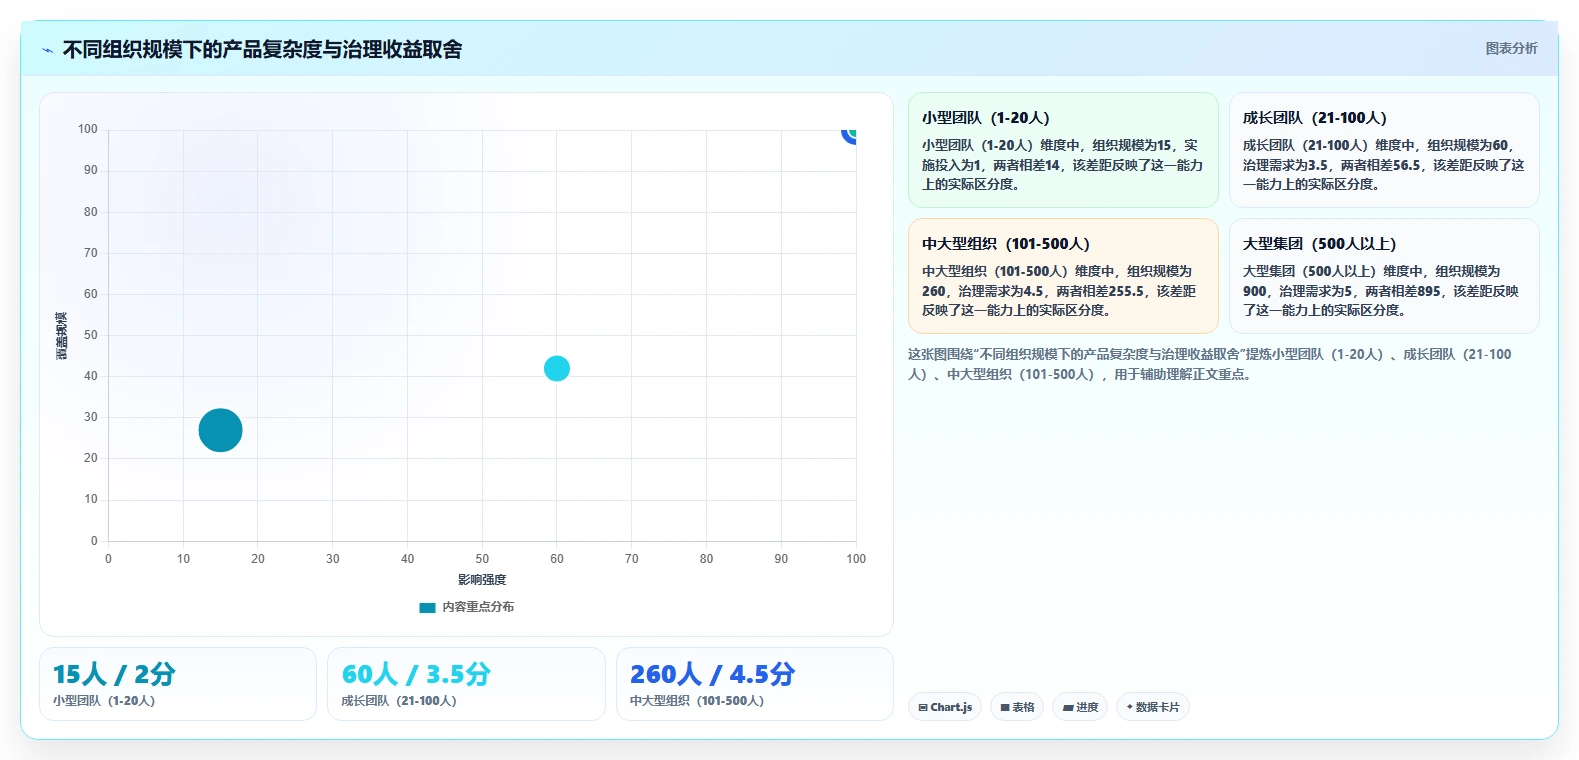Click the page title 不同组织规模下的产品复杂度与治理收益取舍
1579x760 pixels.
(x=262, y=50)
